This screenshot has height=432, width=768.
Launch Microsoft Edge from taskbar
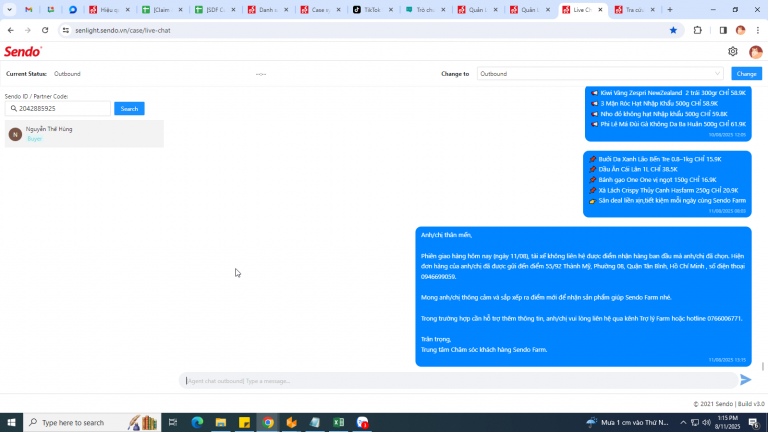click(197, 422)
